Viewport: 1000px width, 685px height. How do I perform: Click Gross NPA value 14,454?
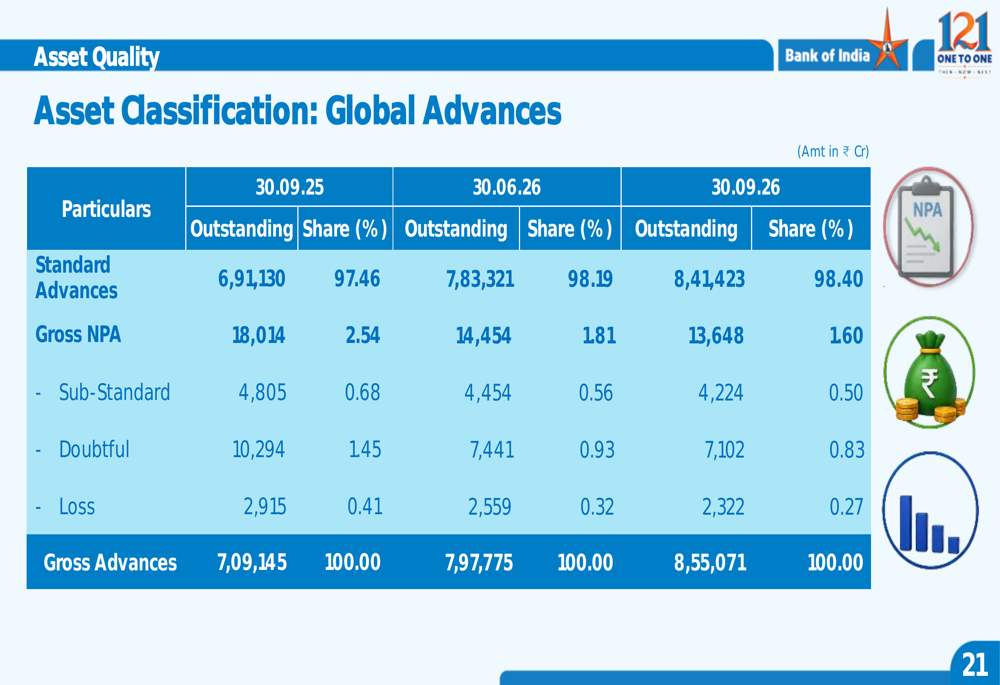pos(483,336)
